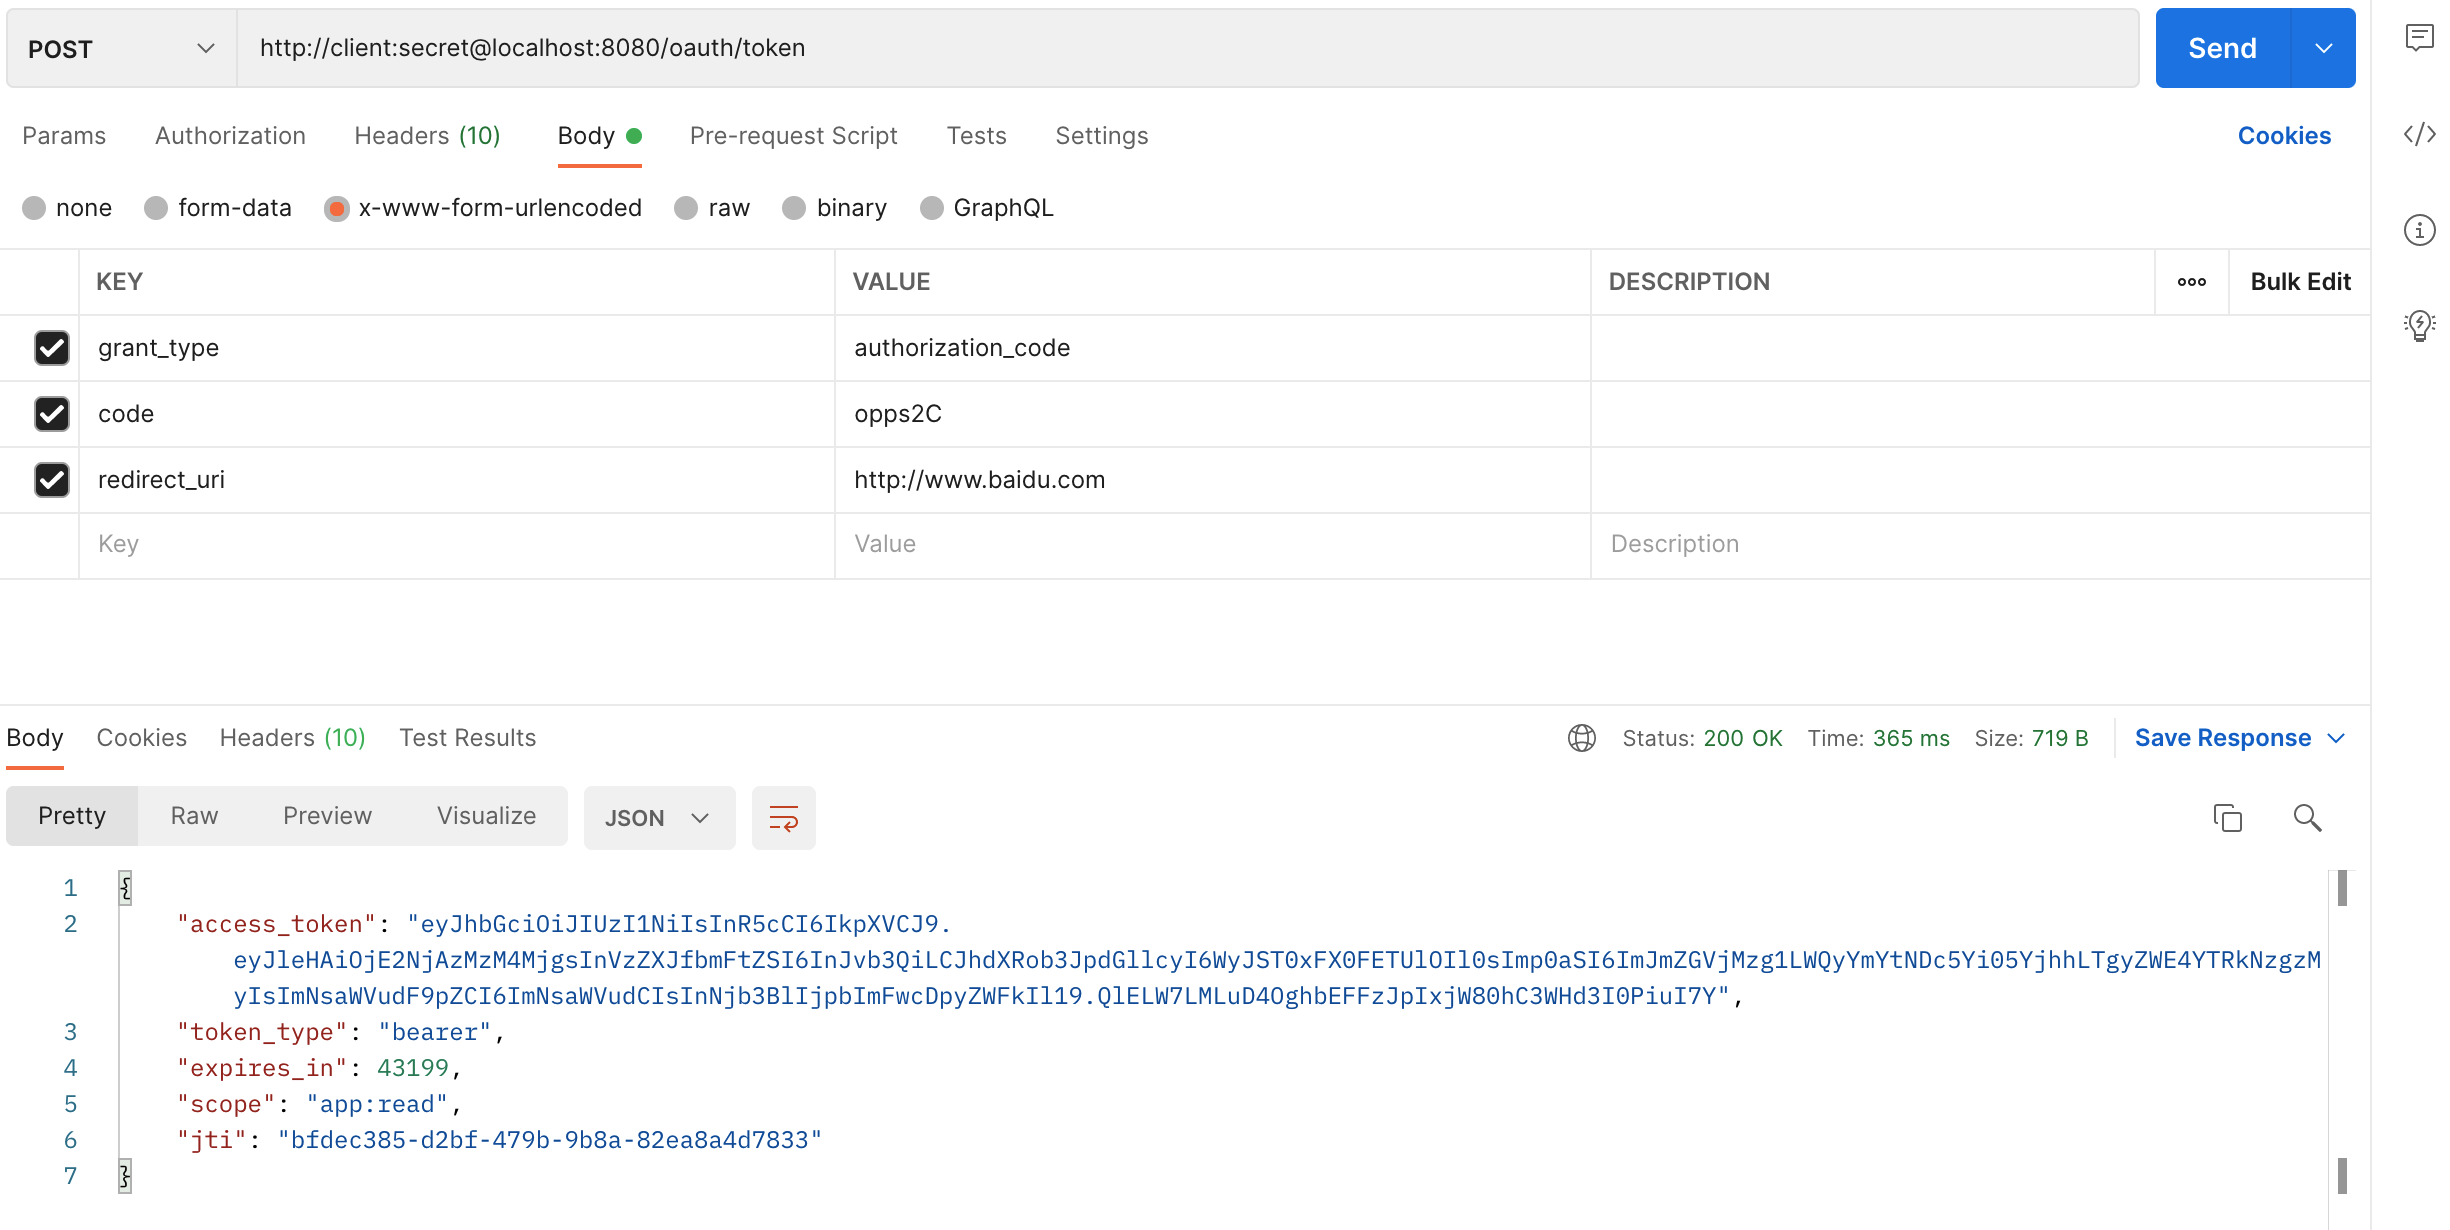Viewport: 2450px width, 1230px height.
Task: Uncheck the redirect_uri parameter checkbox
Action: pos(52,480)
